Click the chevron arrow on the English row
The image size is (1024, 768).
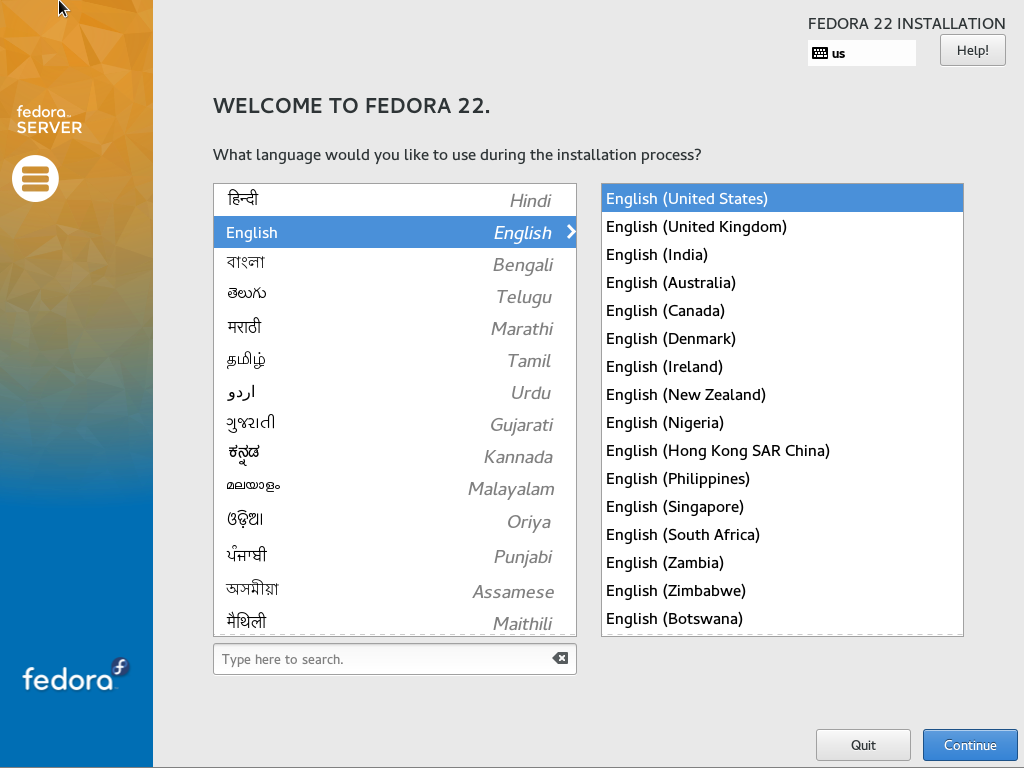pos(571,232)
